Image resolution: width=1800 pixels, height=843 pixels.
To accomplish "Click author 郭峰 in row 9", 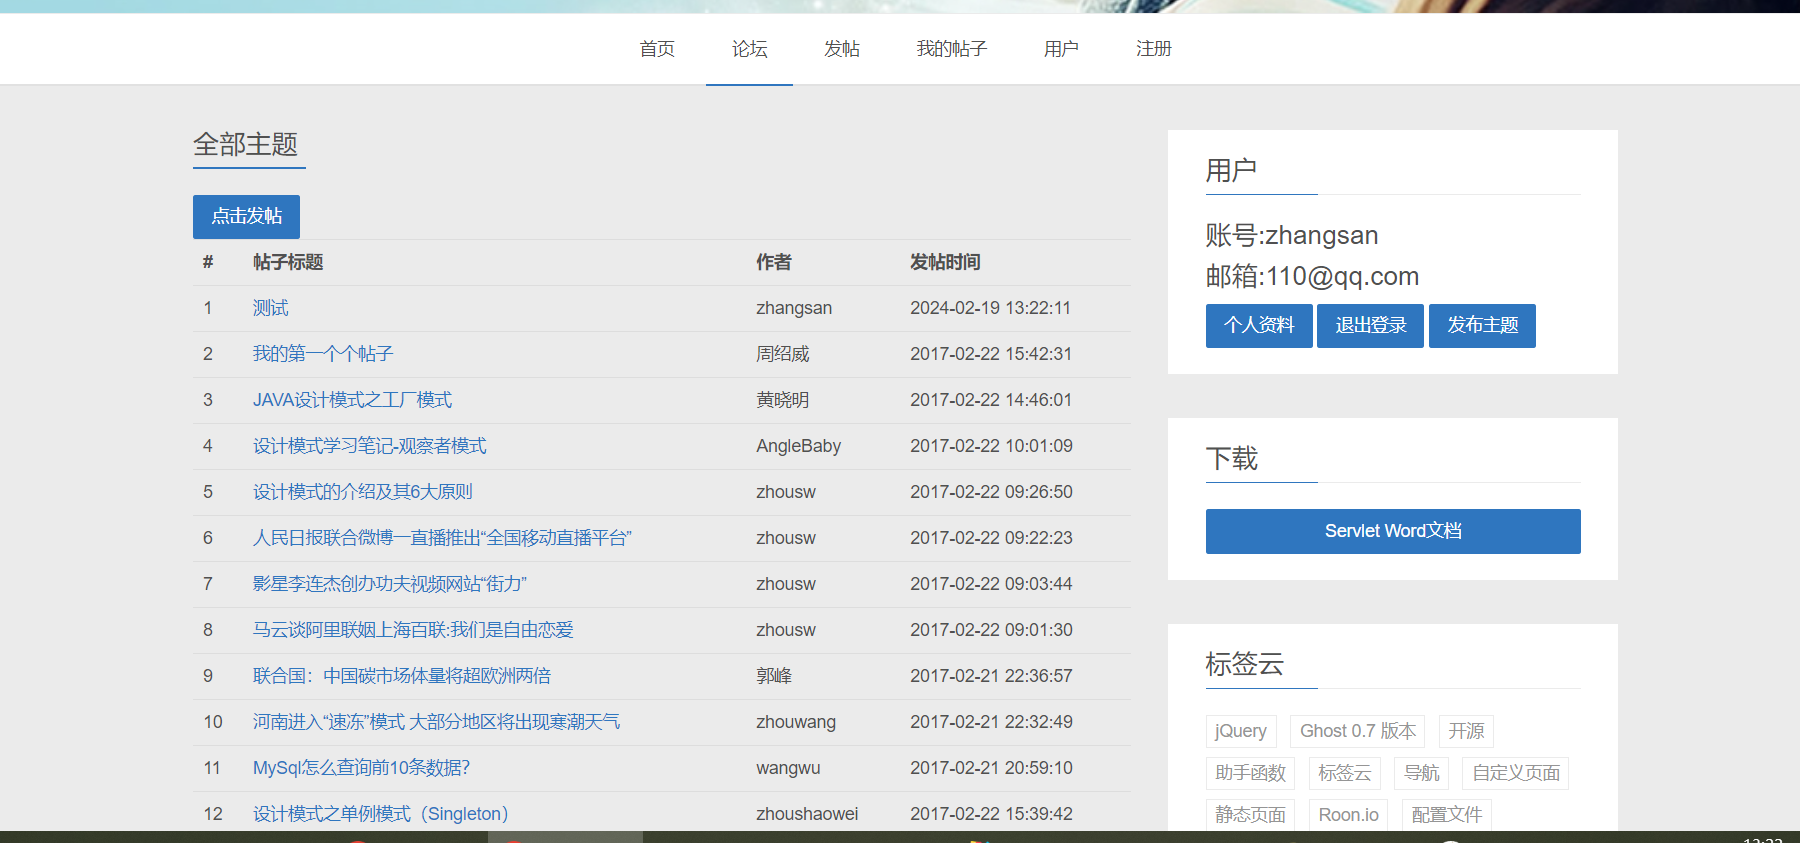I will tap(774, 676).
